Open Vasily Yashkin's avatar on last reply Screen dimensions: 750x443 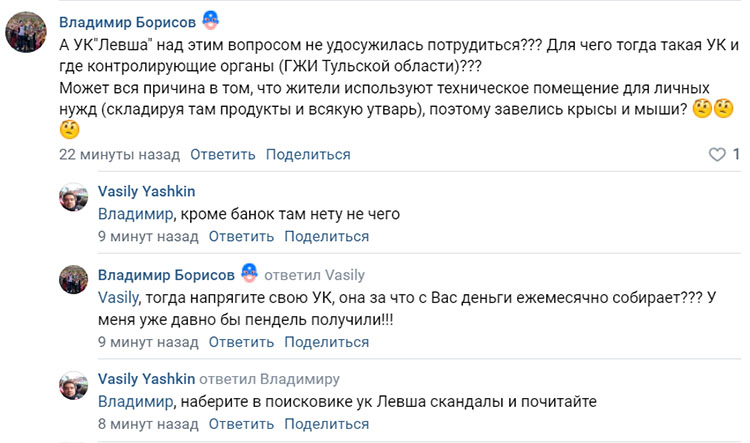pyautogui.click(x=76, y=389)
